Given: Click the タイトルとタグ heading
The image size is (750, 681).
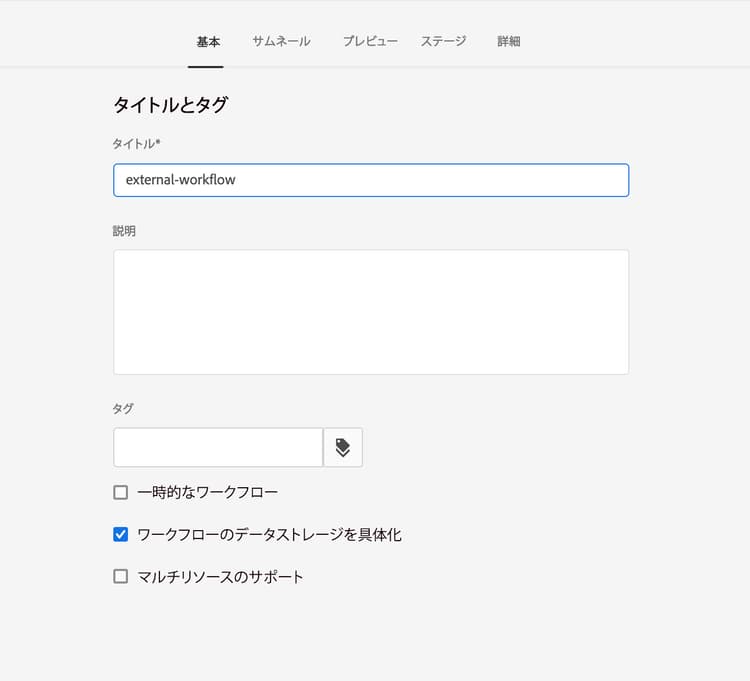Looking at the screenshot, I should tap(170, 105).
